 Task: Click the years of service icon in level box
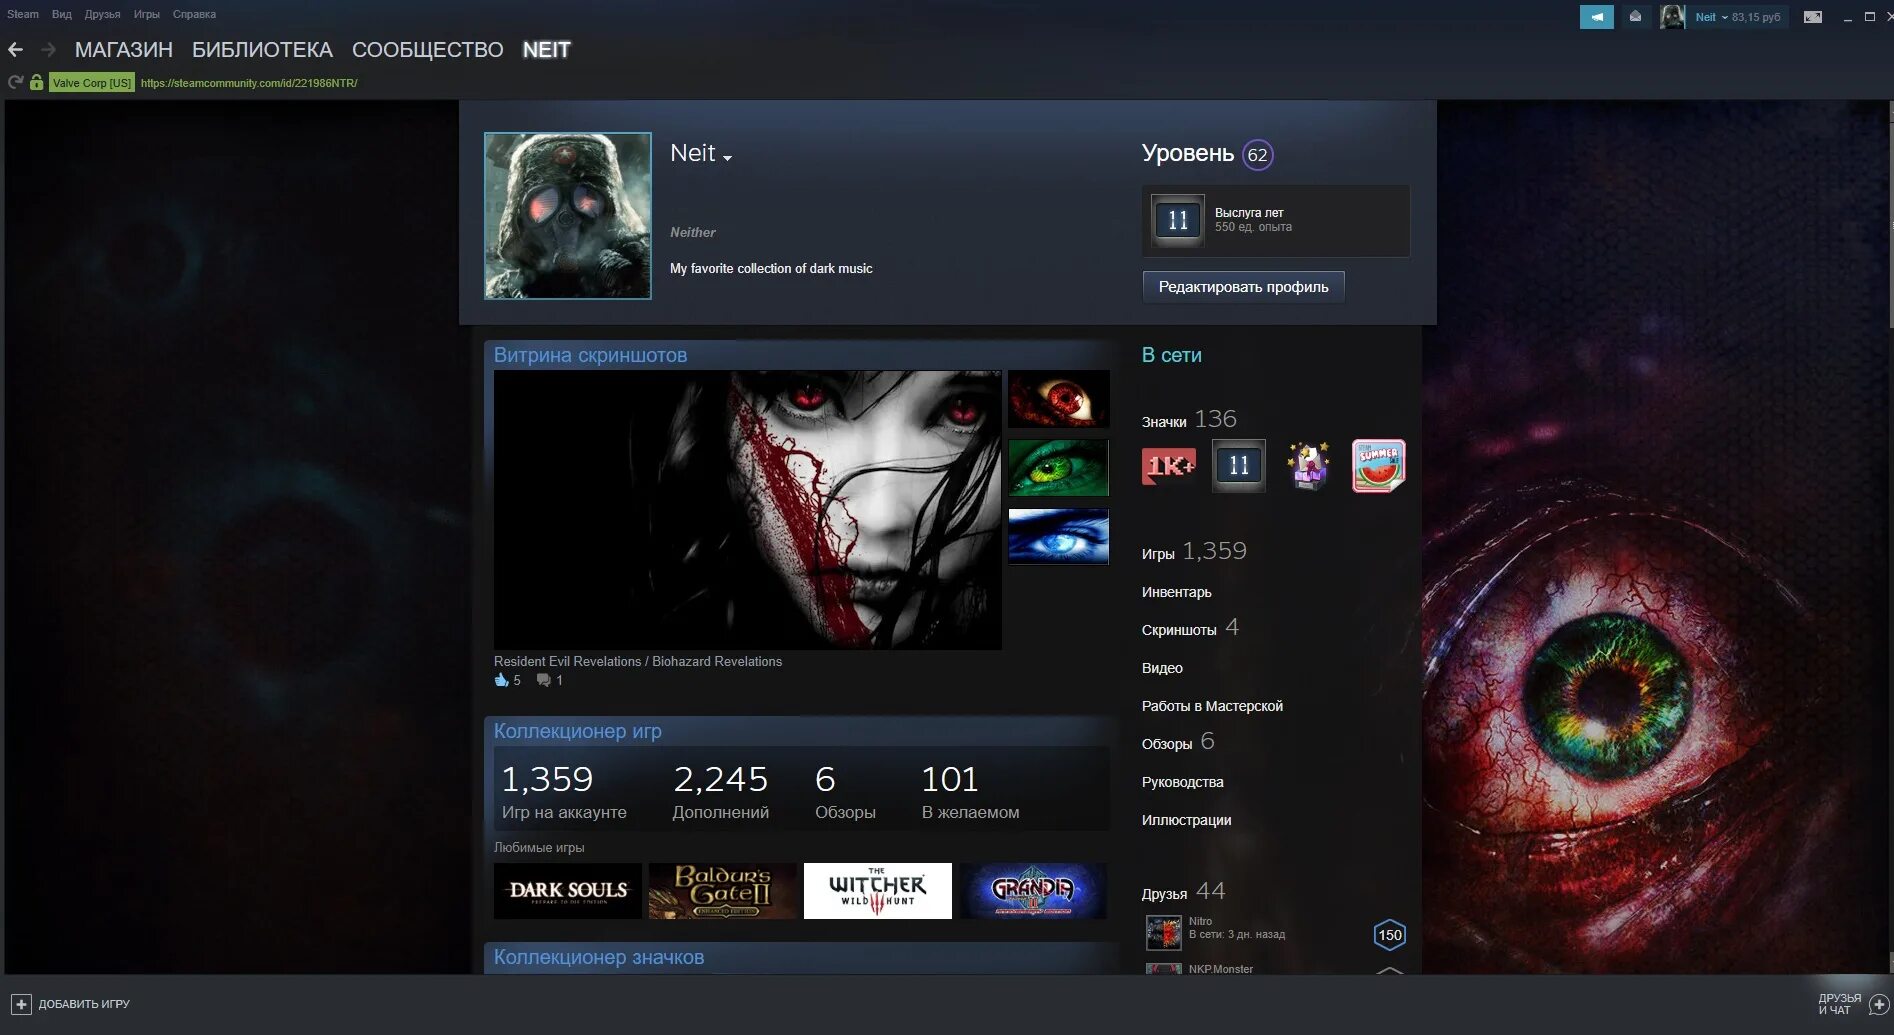[1178, 220]
